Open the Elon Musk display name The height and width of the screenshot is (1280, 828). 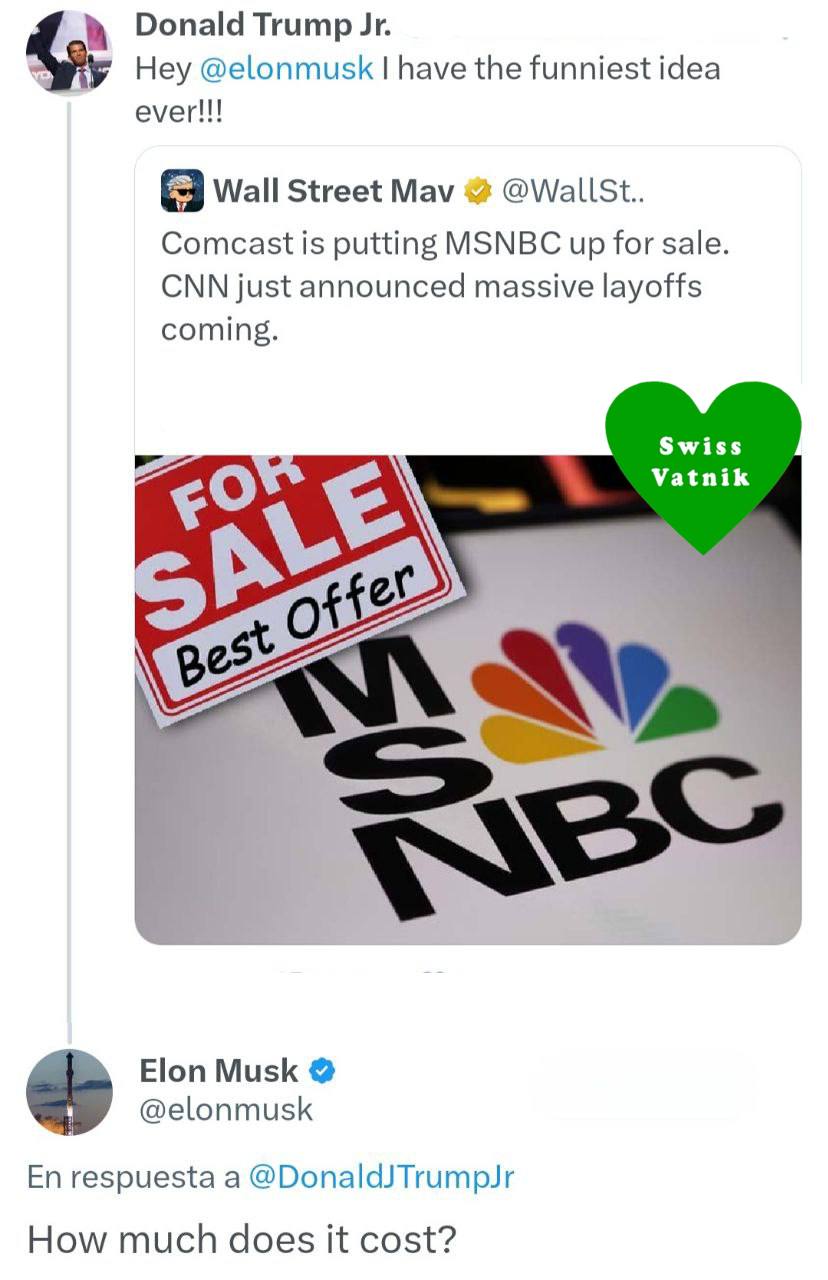tap(218, 1071)
